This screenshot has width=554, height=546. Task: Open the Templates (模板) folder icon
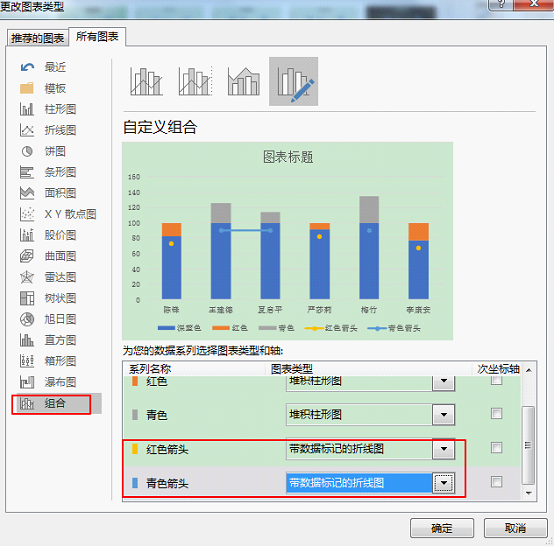point(27,88)
